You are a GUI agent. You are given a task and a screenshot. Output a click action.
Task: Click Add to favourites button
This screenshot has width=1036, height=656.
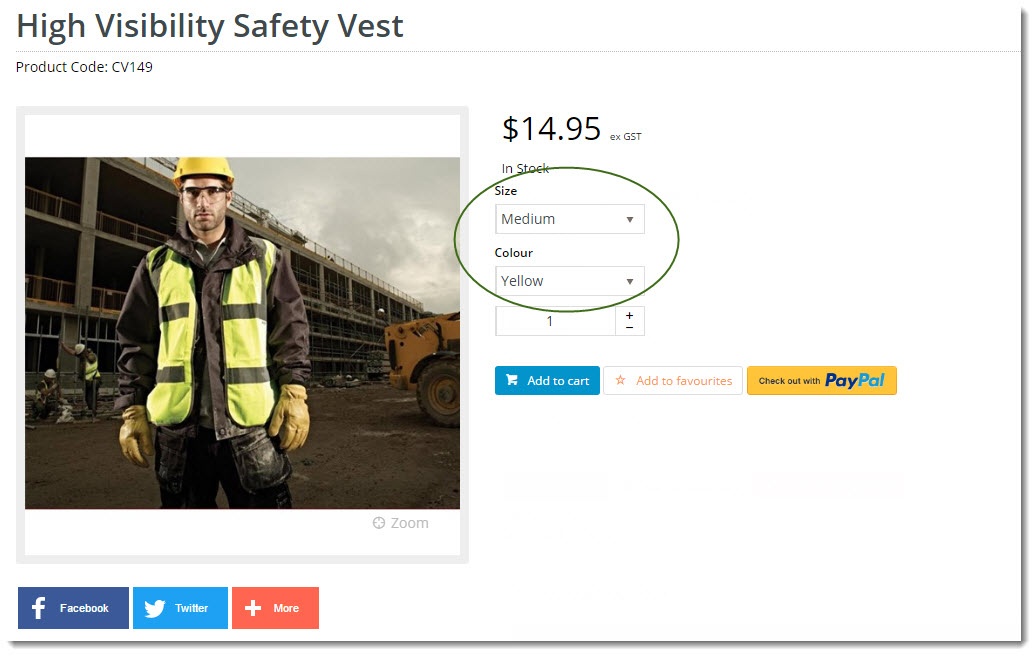pyautogui.click(x=673, y=381)
